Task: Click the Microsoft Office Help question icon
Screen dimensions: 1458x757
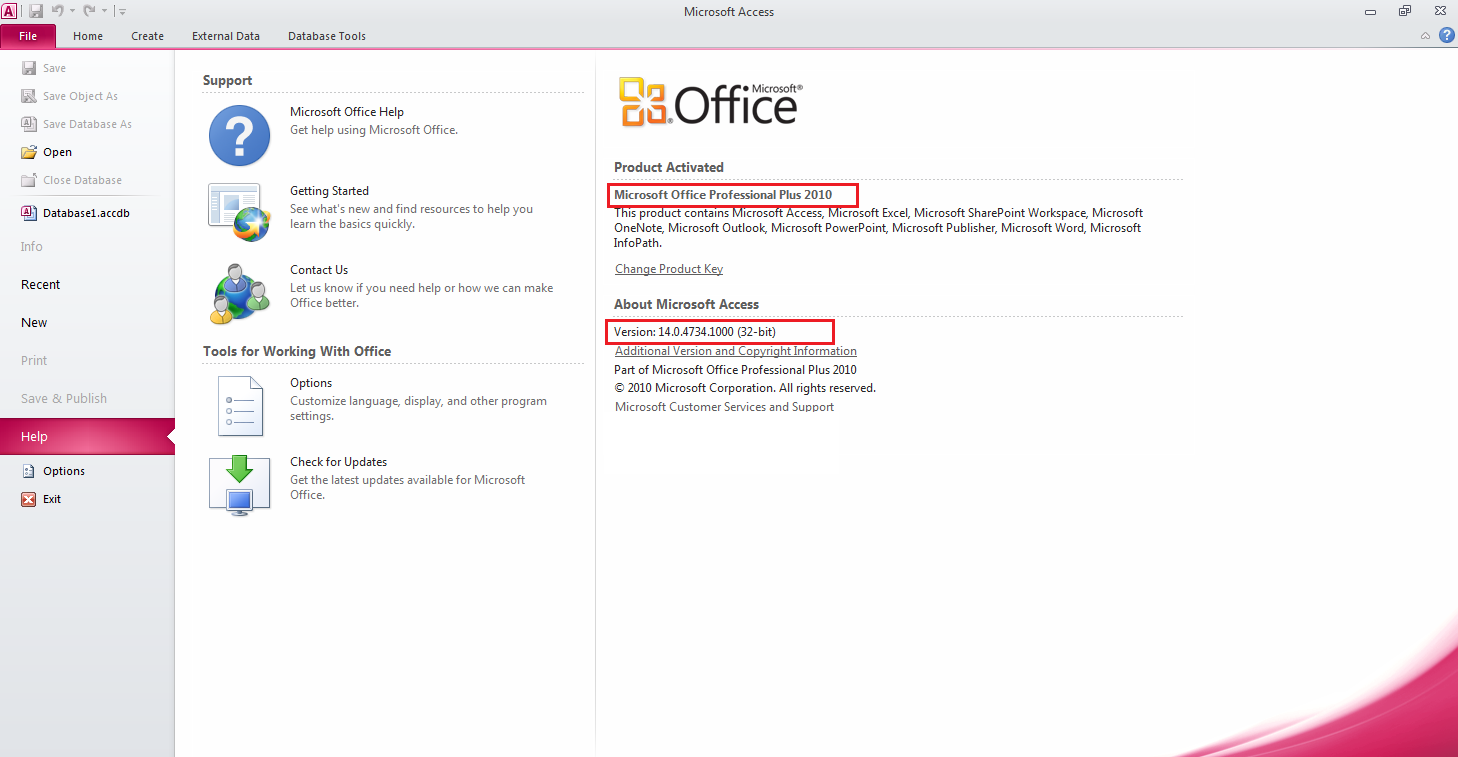Action: click(239, 135)
